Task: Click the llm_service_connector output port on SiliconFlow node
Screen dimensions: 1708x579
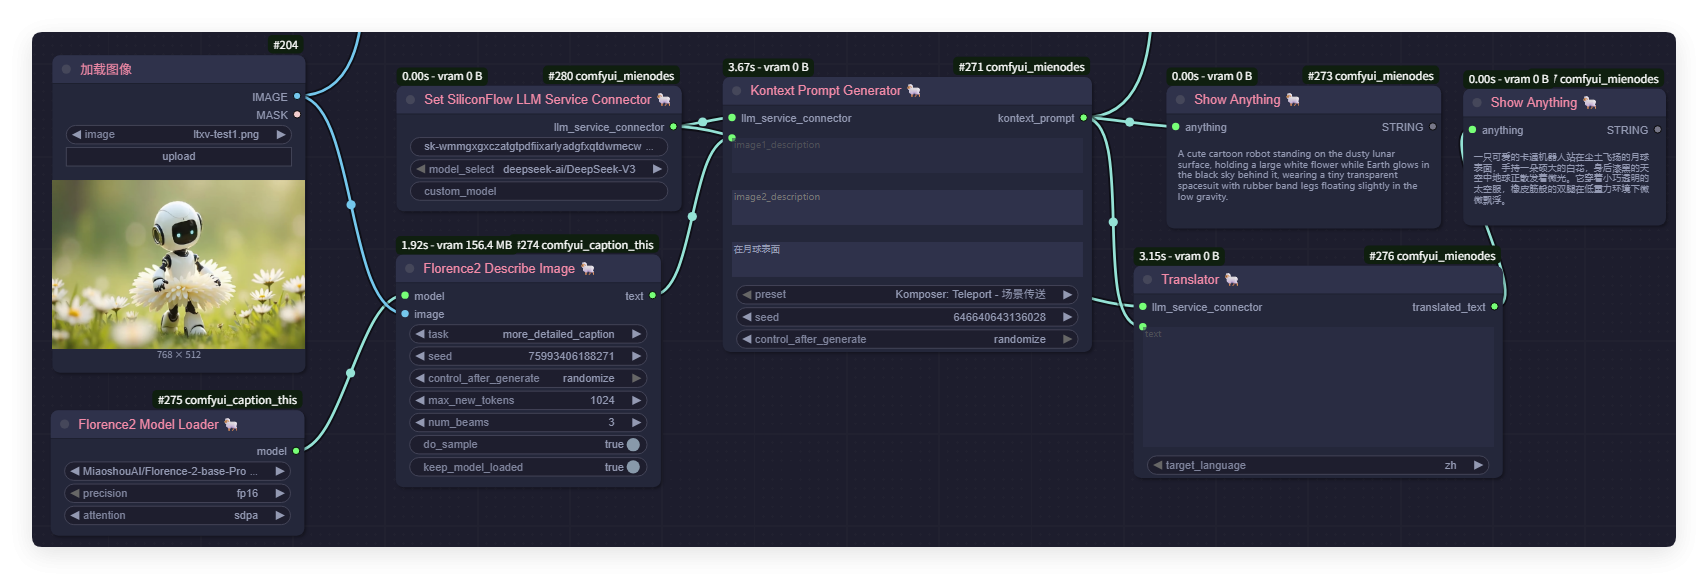Action: click(x=673, y=127)
